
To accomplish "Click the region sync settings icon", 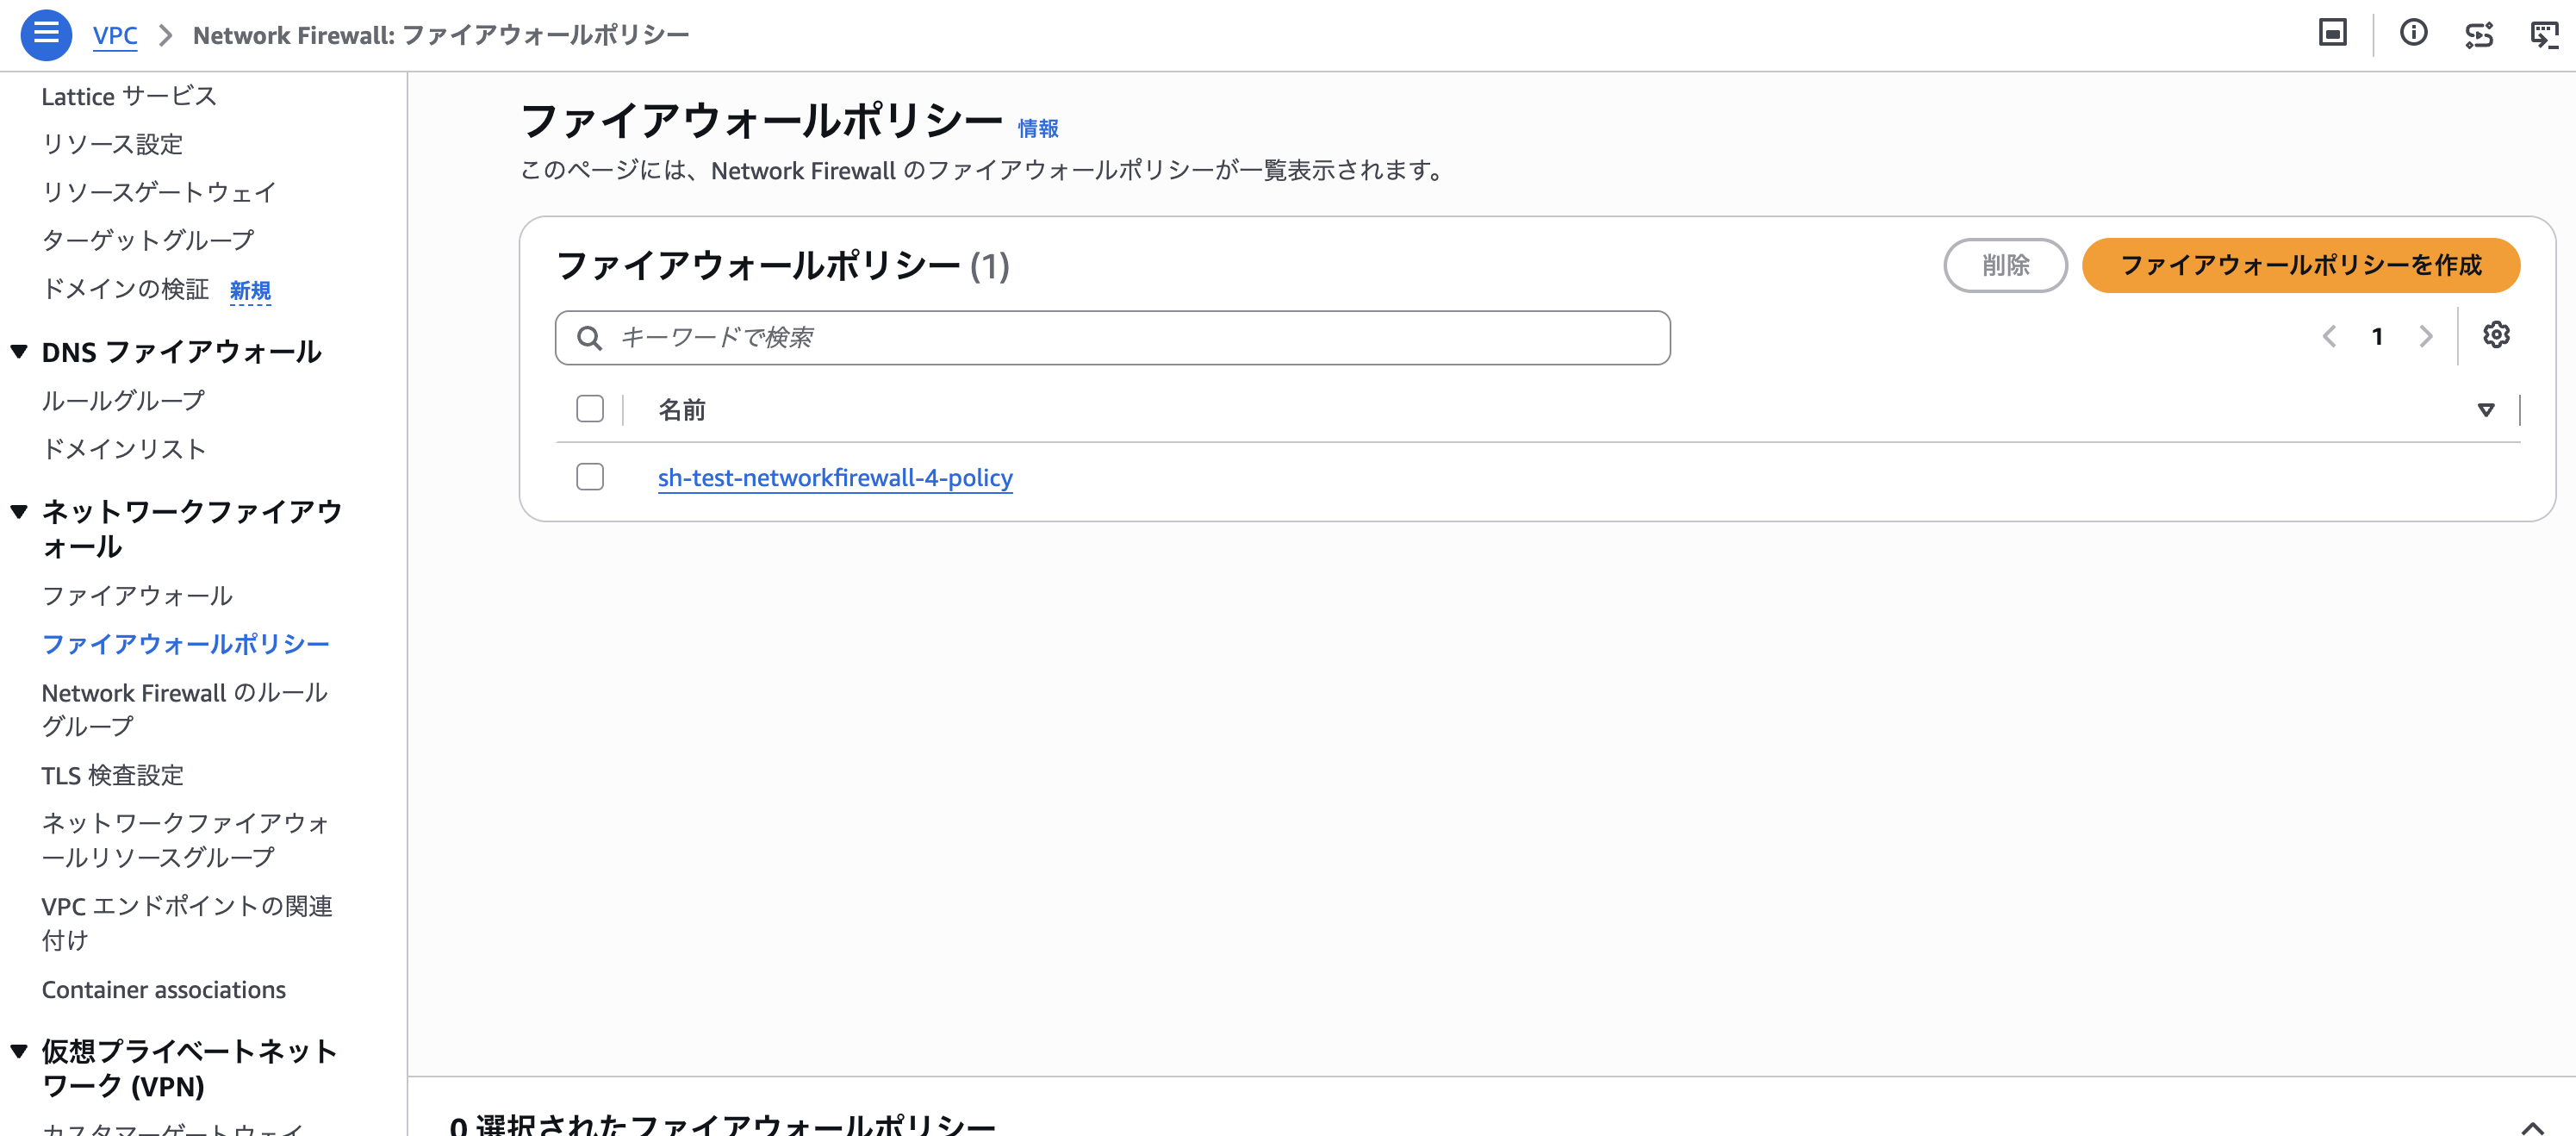I will (2479, 35).
